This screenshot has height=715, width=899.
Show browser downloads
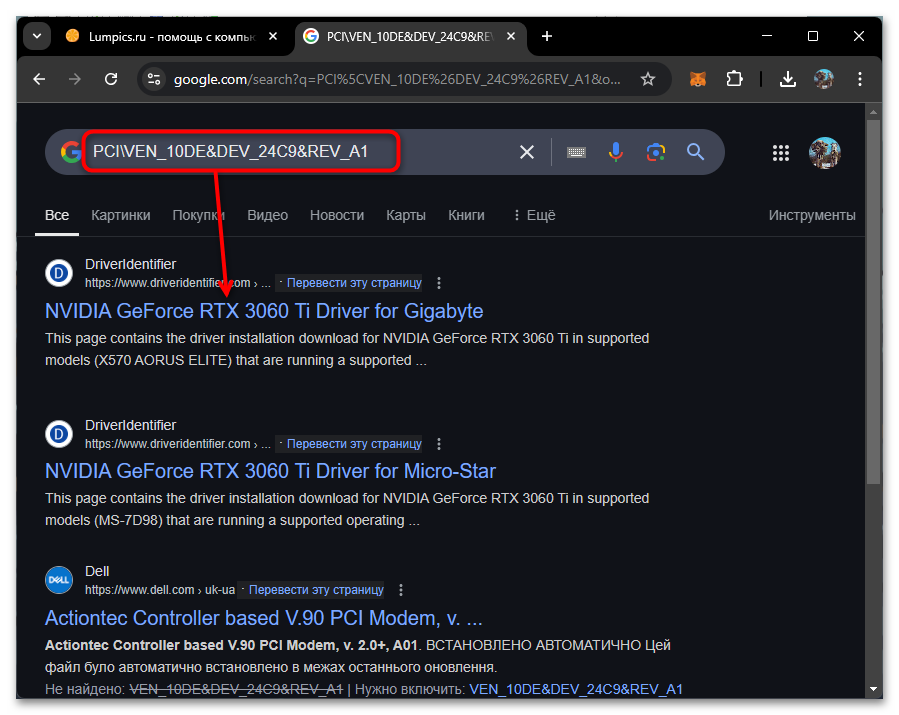(x=788, y=79)
